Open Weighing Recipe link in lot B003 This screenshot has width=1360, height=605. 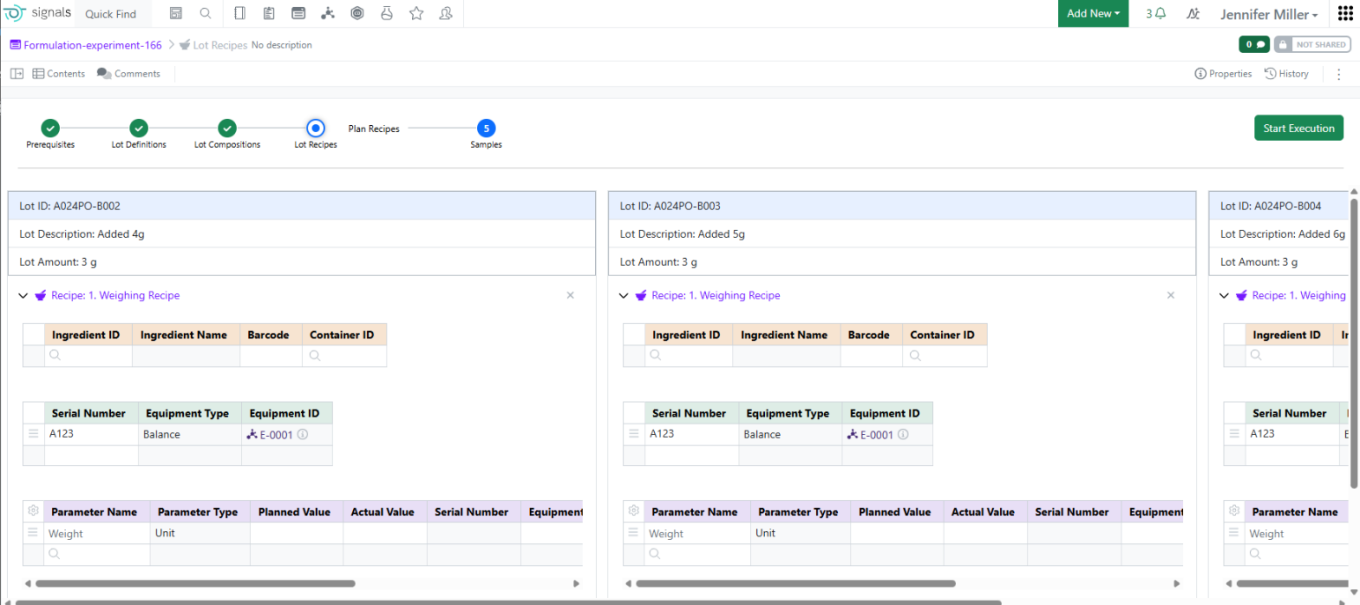click(x=715, y=296)
